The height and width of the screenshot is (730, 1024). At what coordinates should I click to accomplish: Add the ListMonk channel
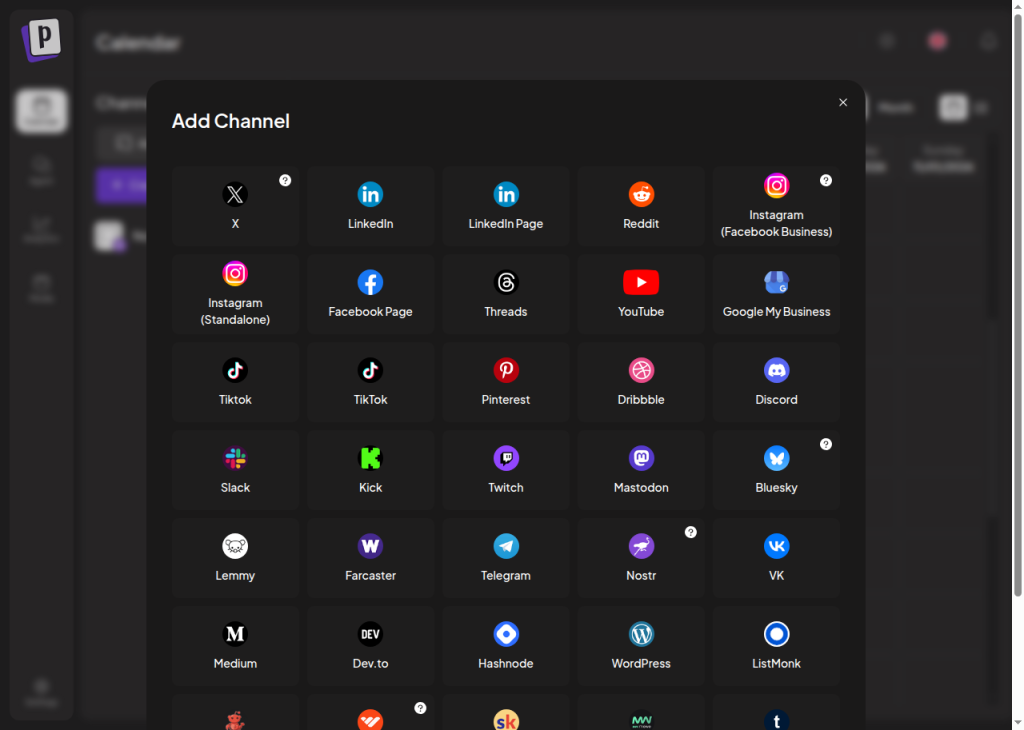(776, 646)
